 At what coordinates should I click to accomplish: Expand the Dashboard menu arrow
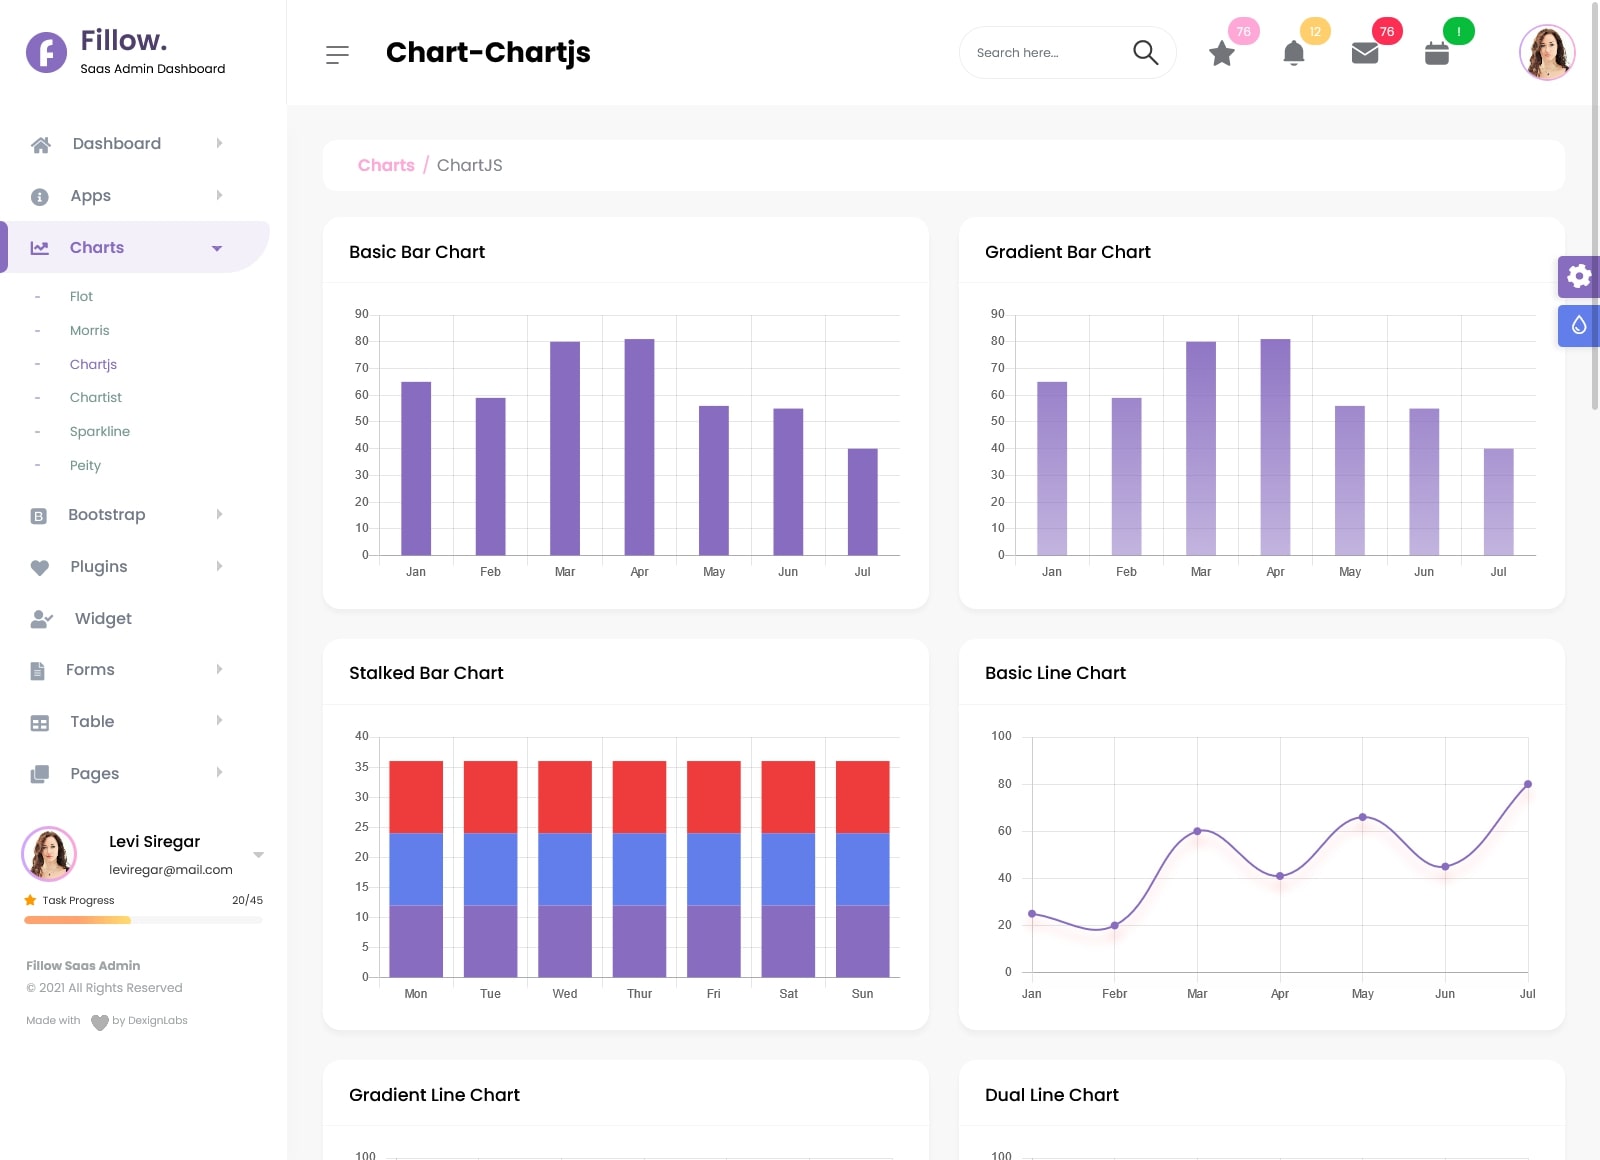(x=219, y=144)
